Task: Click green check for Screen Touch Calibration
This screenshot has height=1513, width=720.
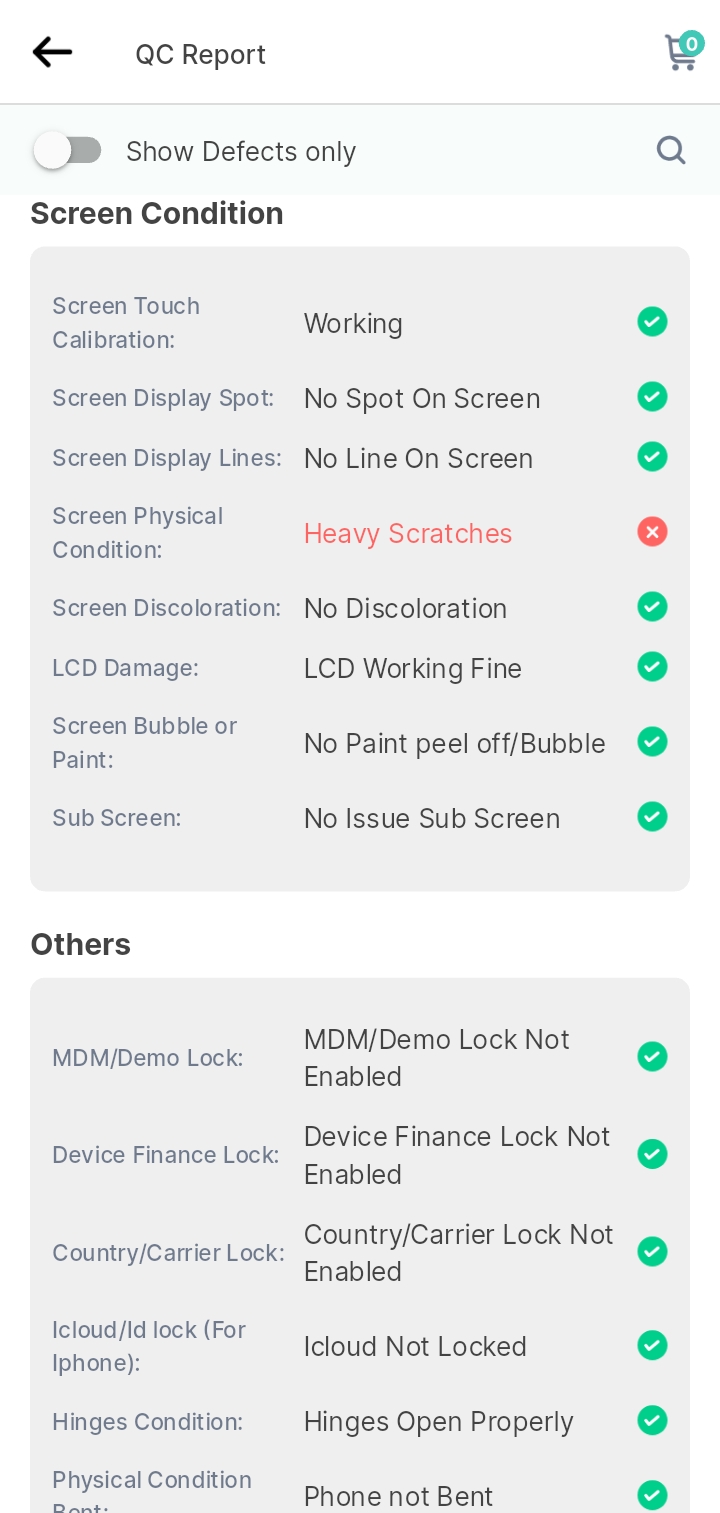Action: click(x=652, y=322)
